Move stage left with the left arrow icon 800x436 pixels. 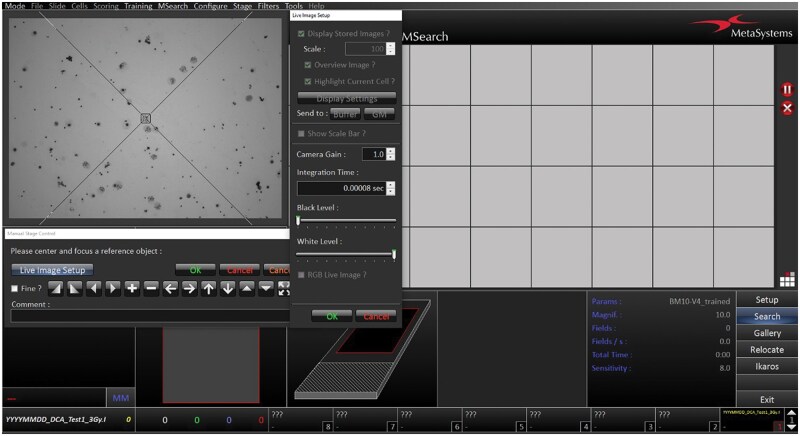coord(170,289)
